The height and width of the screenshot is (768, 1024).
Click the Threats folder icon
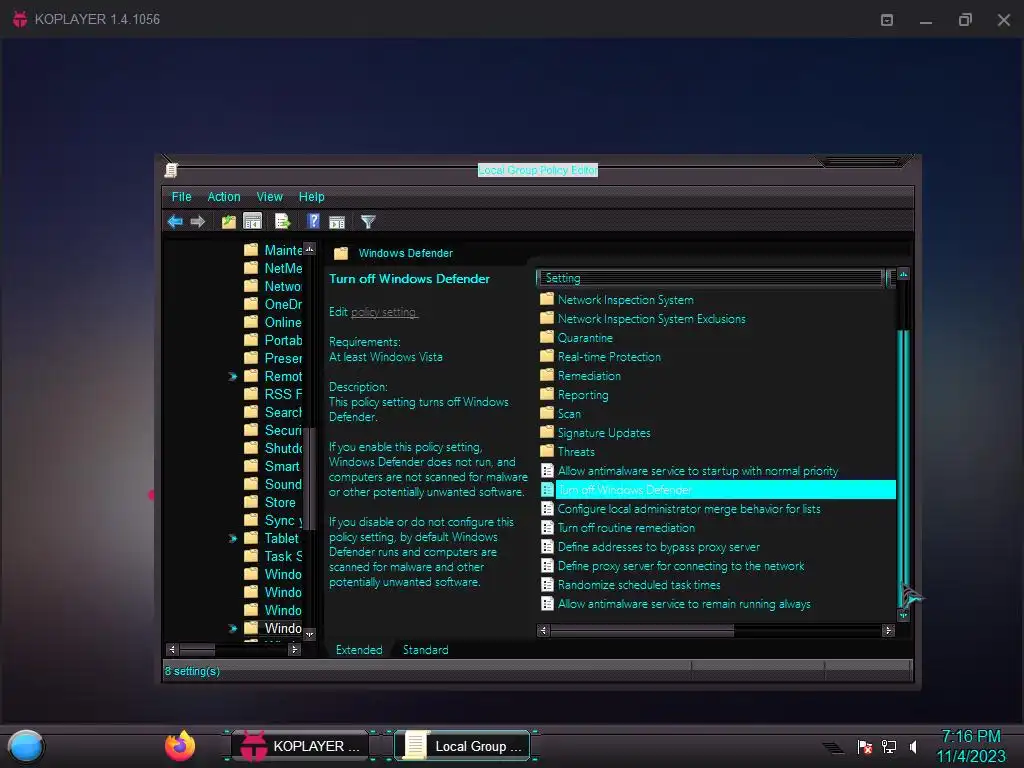[547, 451]
